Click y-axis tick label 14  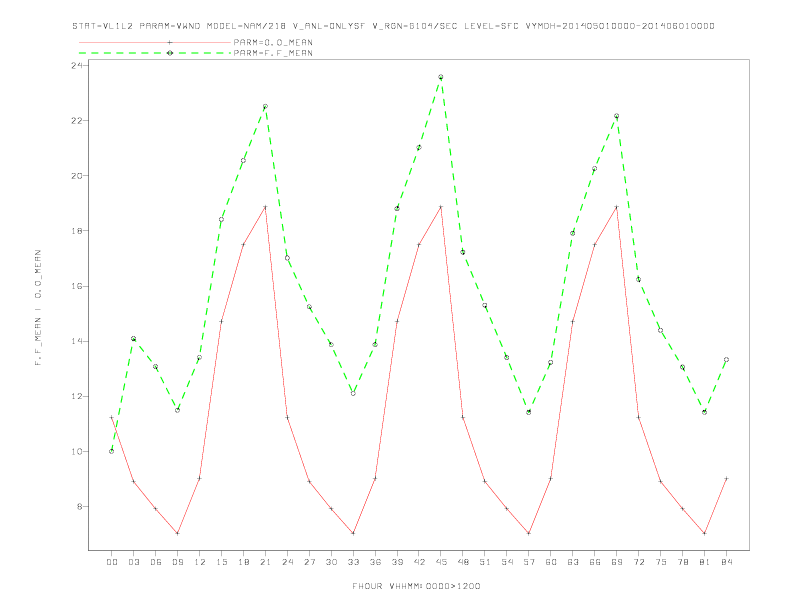(x=77, y=341)
